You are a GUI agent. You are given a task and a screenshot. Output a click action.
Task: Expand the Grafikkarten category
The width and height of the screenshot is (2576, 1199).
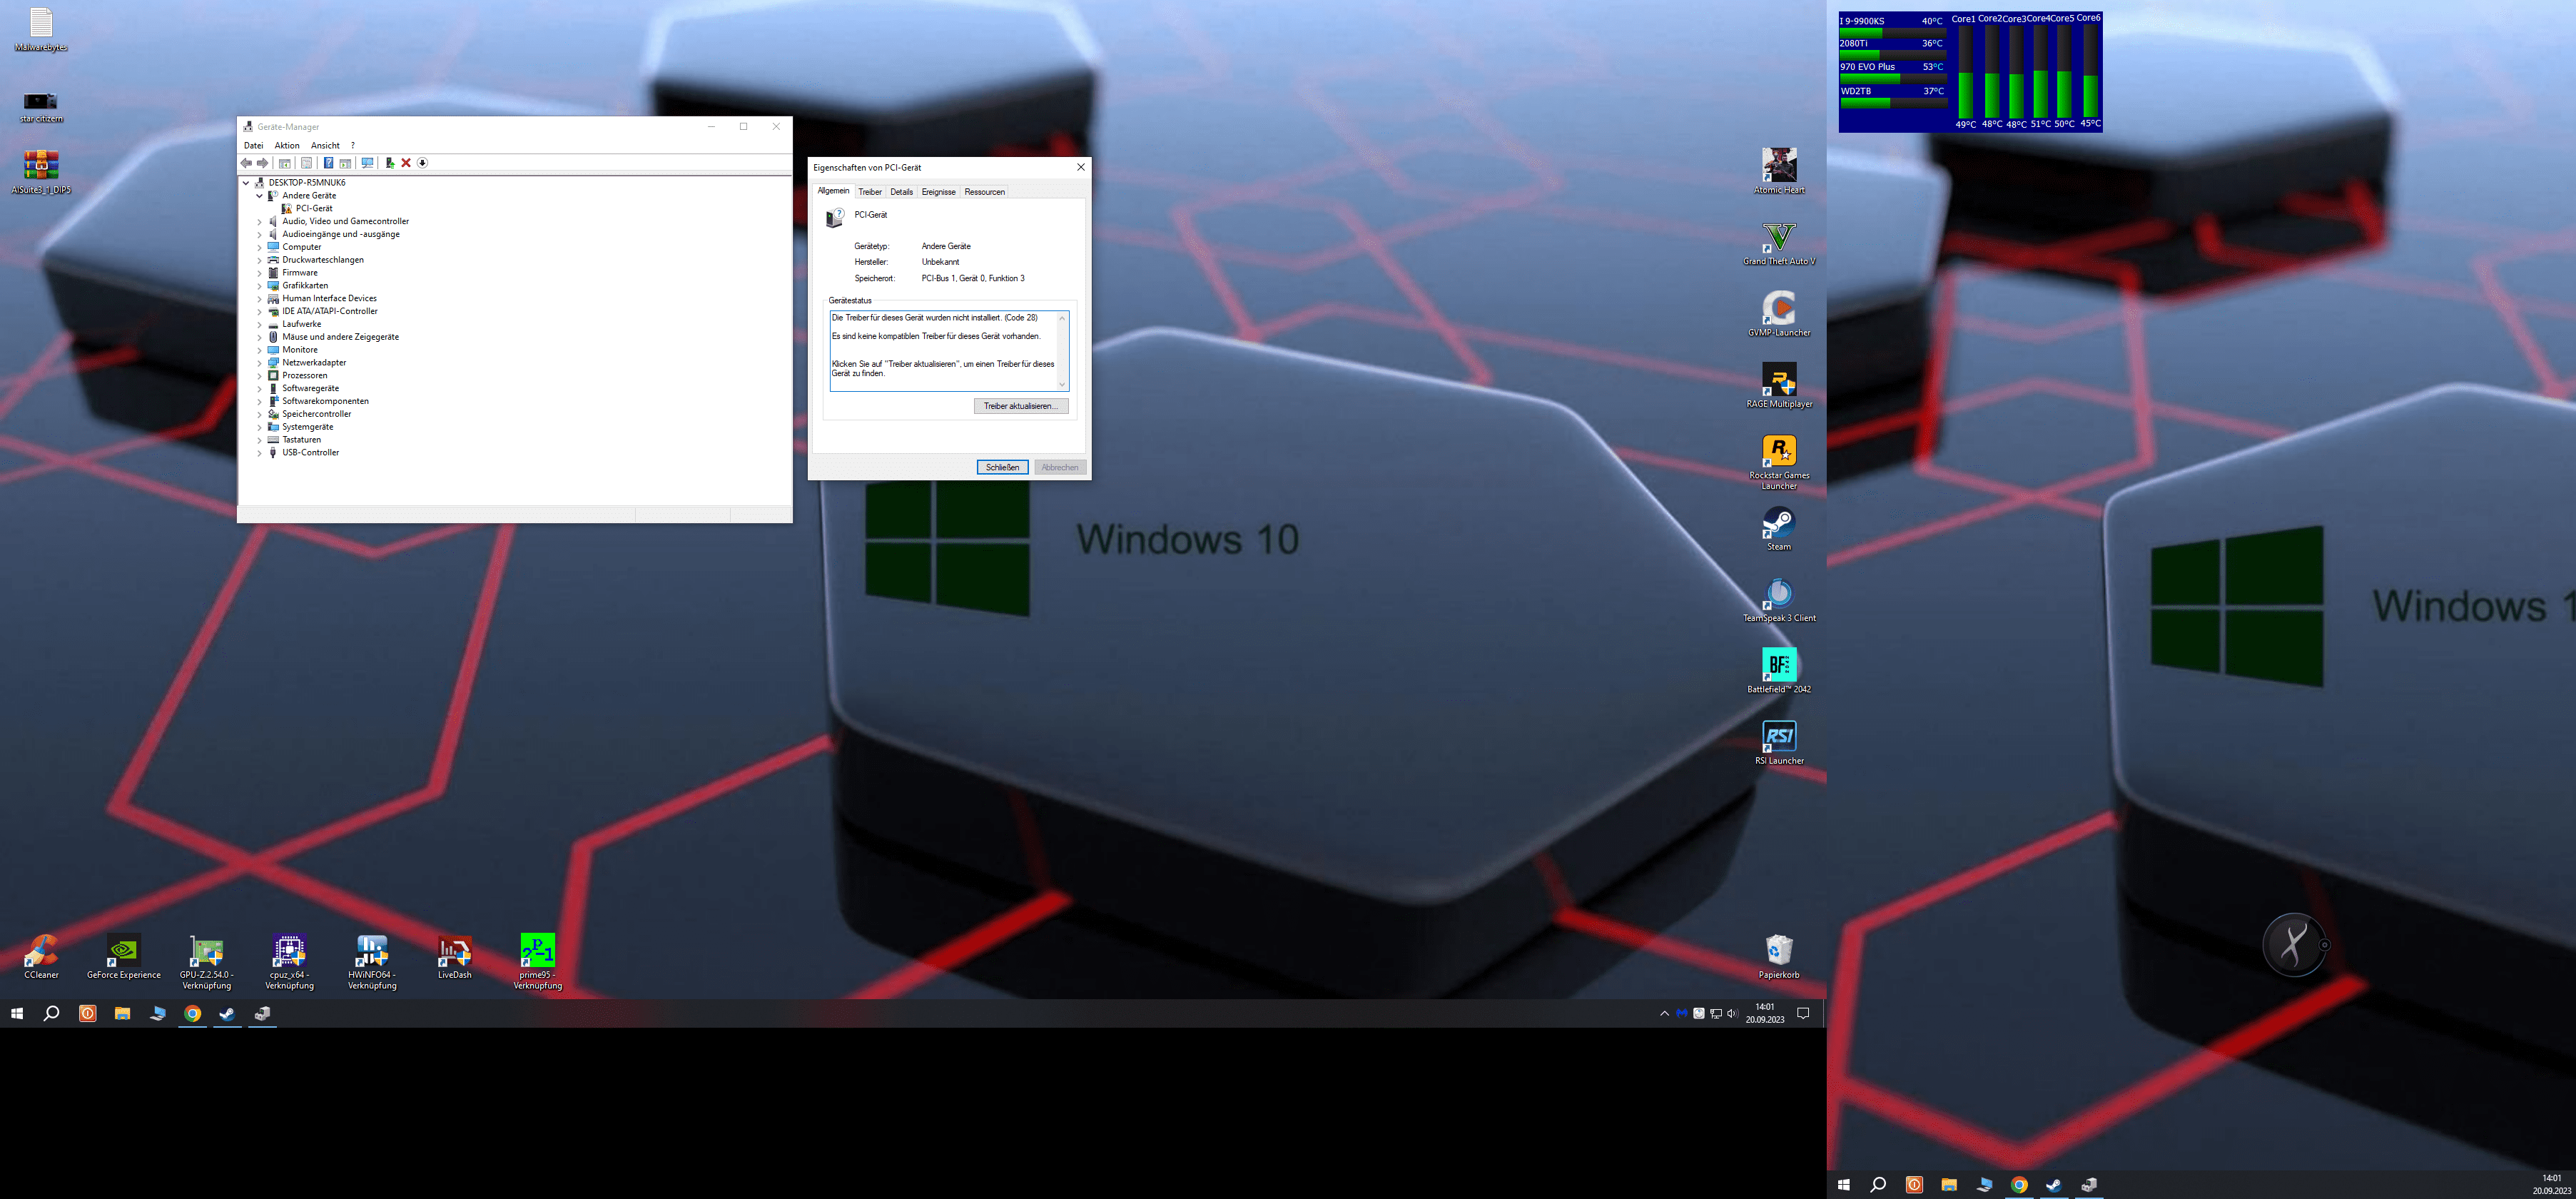259,286
